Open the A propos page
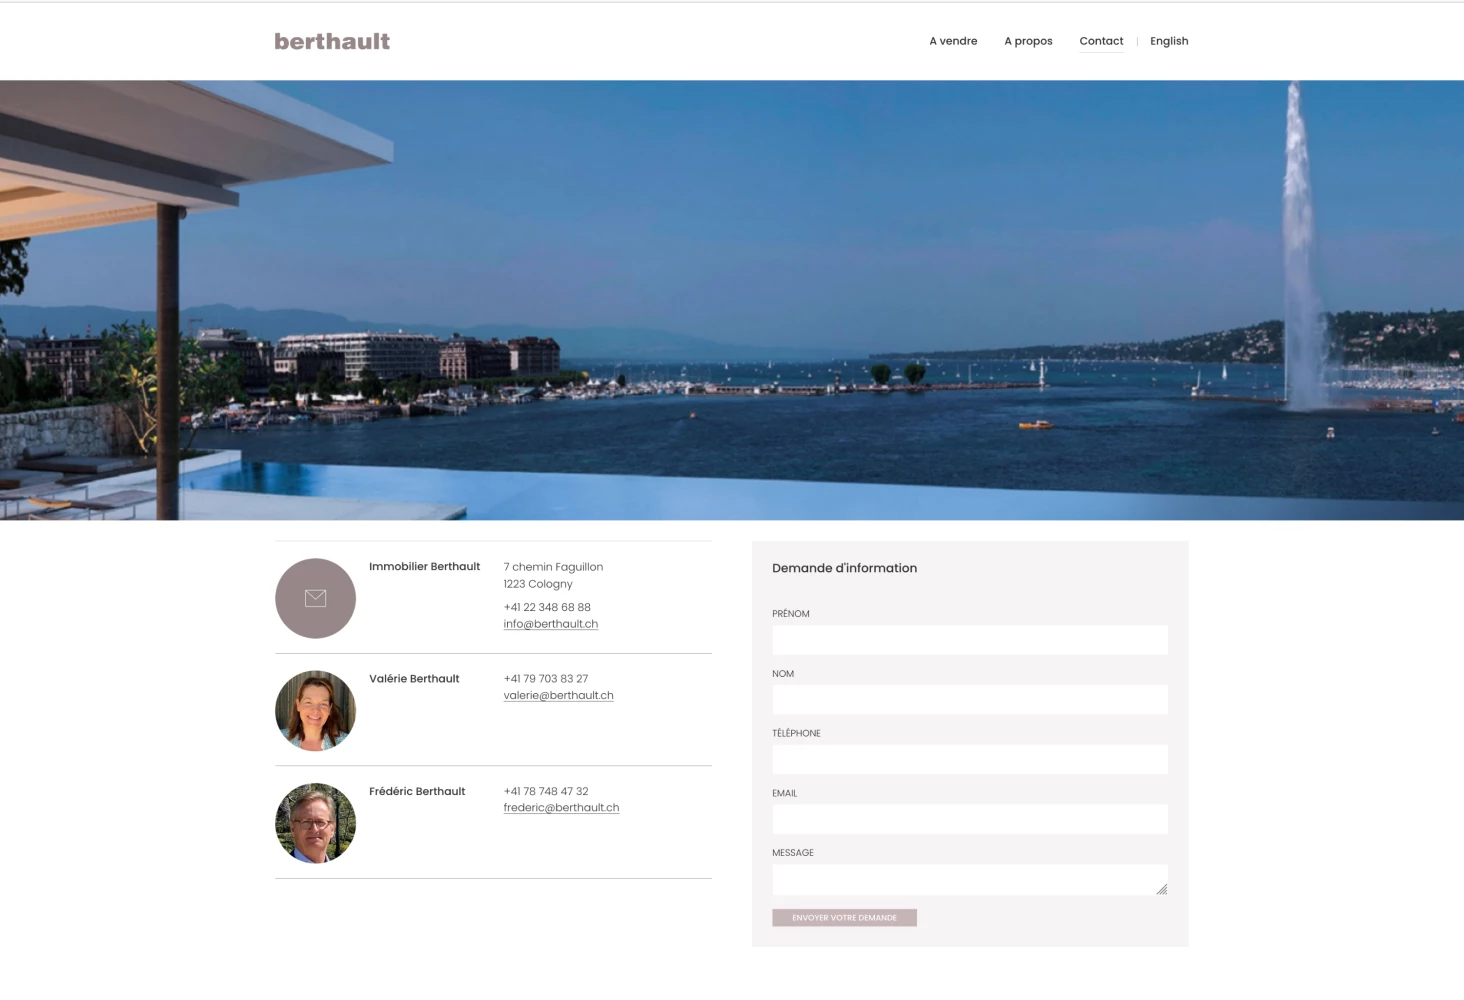The height and width of the screenshot is (1000, 1464). coord(1028,41)
